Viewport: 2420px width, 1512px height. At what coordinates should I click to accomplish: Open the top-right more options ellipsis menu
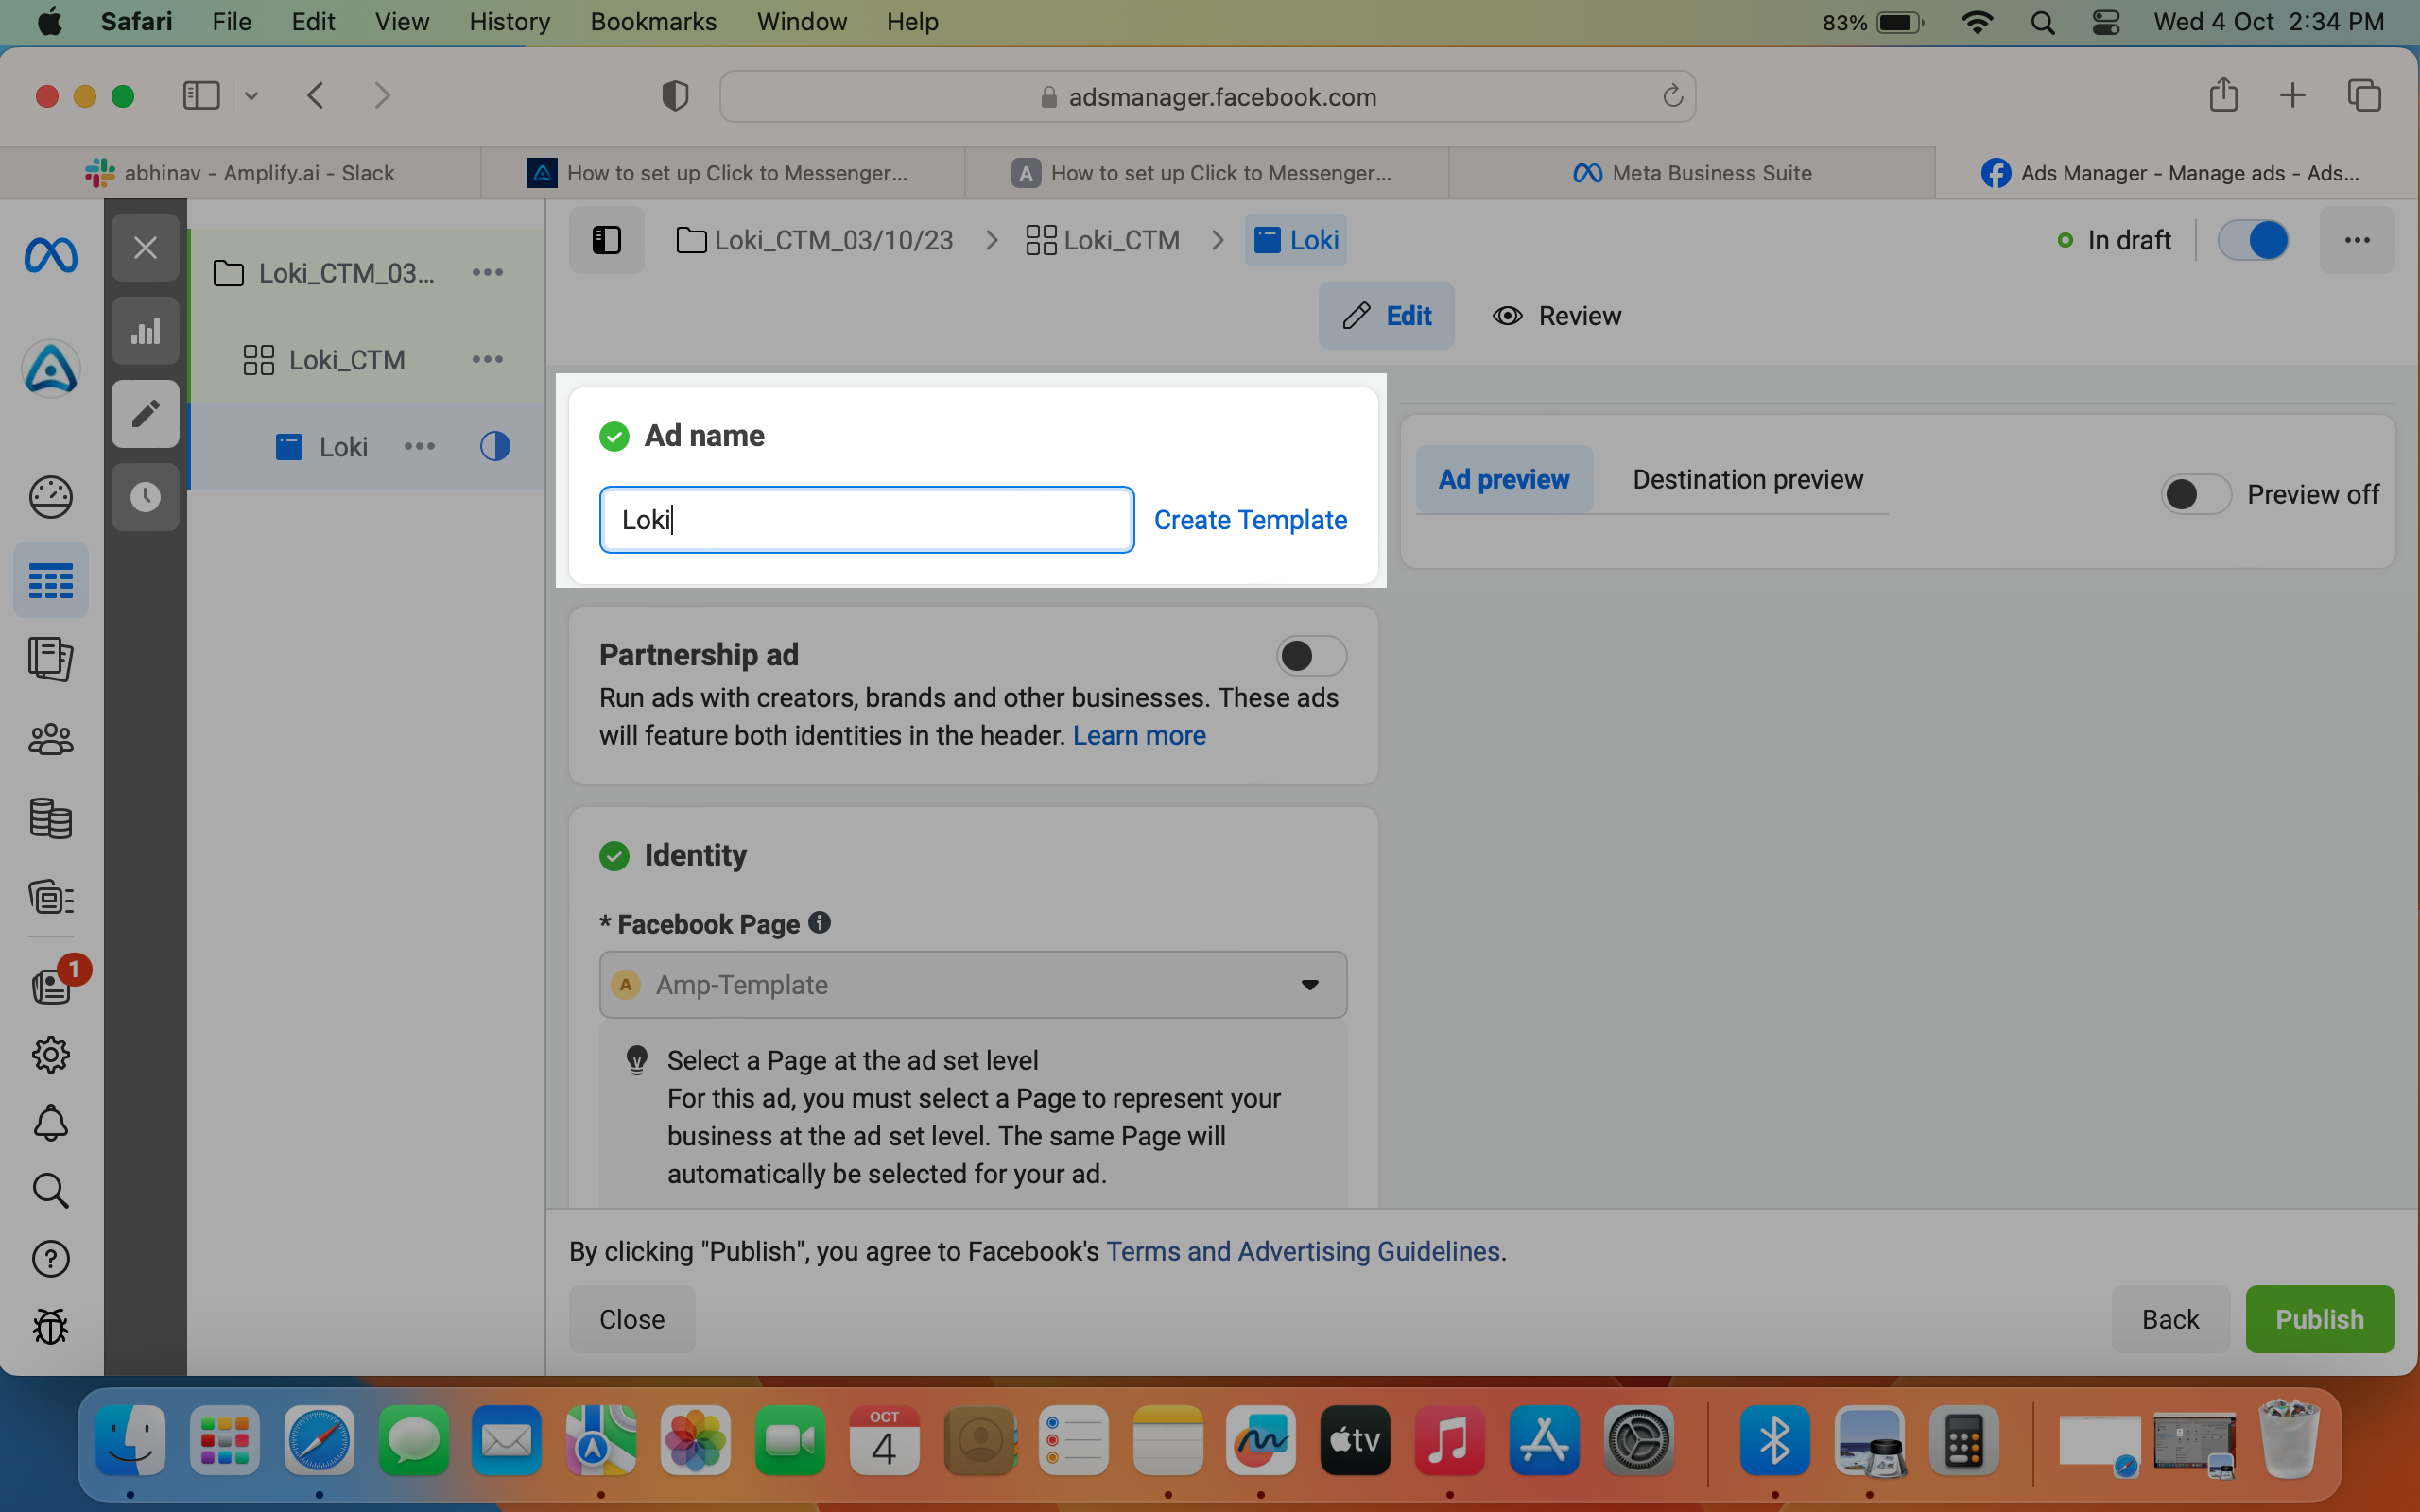(x=2357, y=240)
